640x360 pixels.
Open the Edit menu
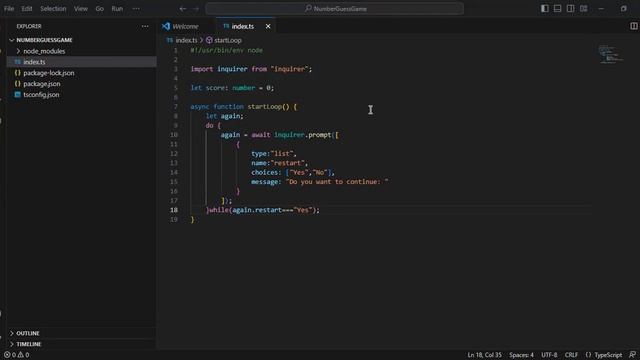point(27,9)
